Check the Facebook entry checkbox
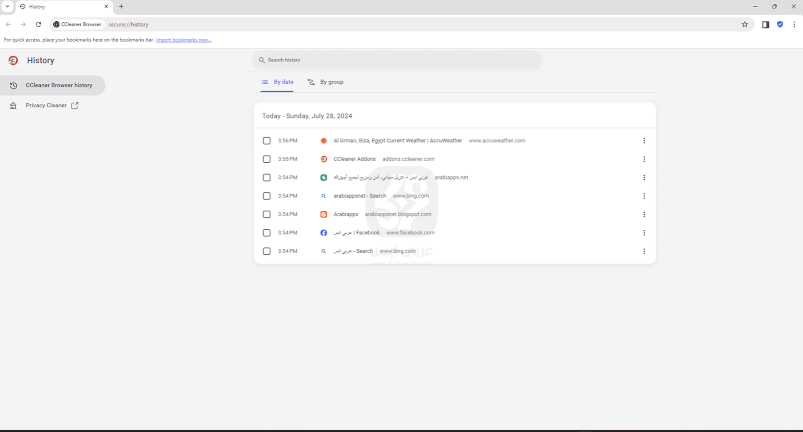The image size is (803, 432). pyautogui.click(x=267, y=233)
